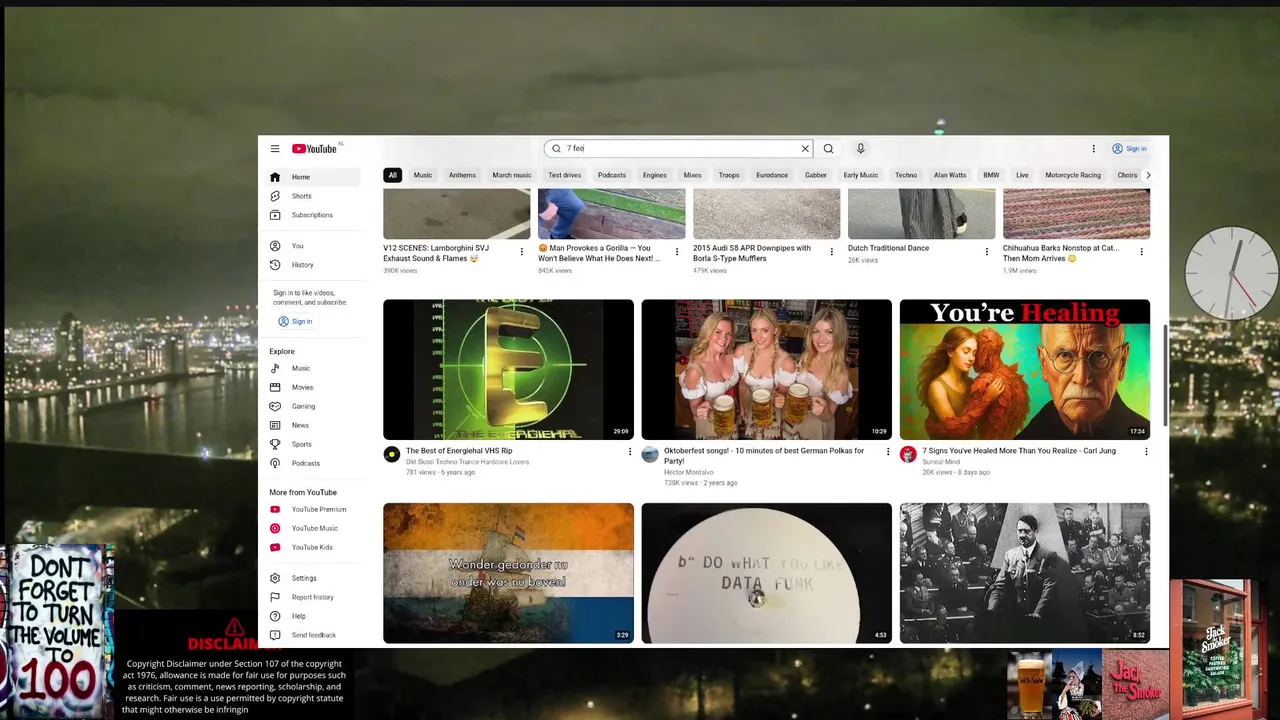Select the Alan Watts filter chip
Screen dimensions: 1280x720
pos(950,175)
